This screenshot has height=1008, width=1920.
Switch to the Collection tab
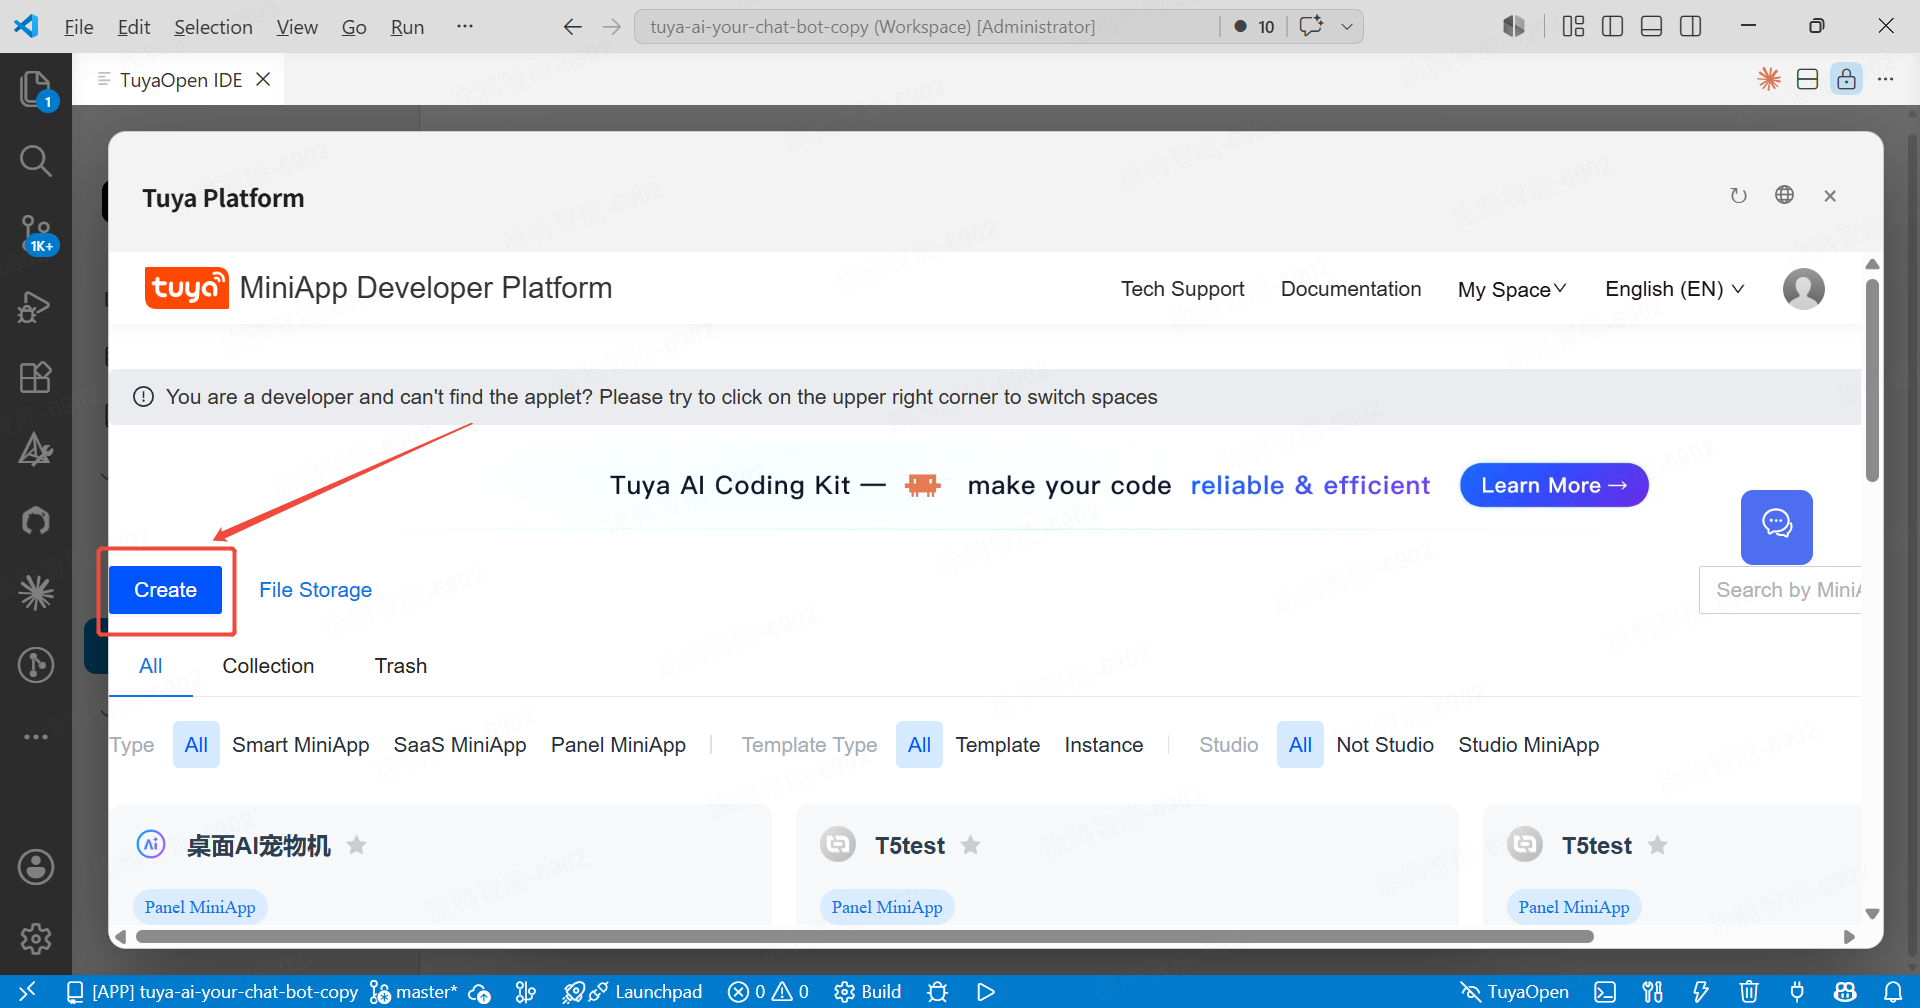[268, 666]
